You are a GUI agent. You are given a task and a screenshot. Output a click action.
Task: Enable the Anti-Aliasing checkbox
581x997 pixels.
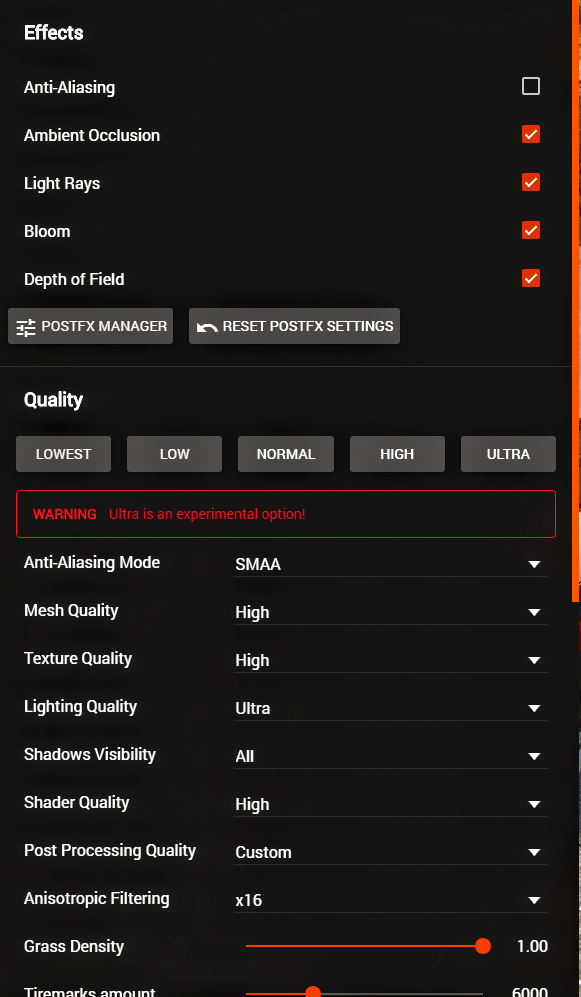[x=531, y=86]
